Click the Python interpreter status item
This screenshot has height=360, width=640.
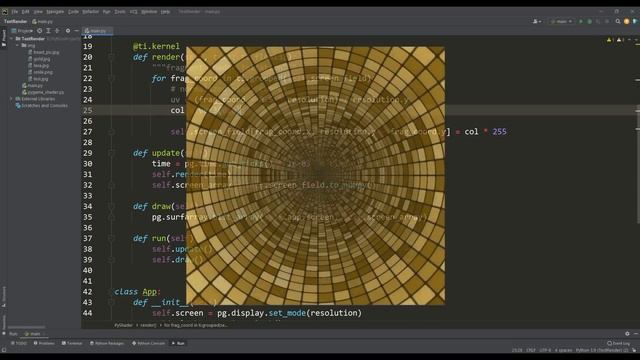click(x=602, y=350)
